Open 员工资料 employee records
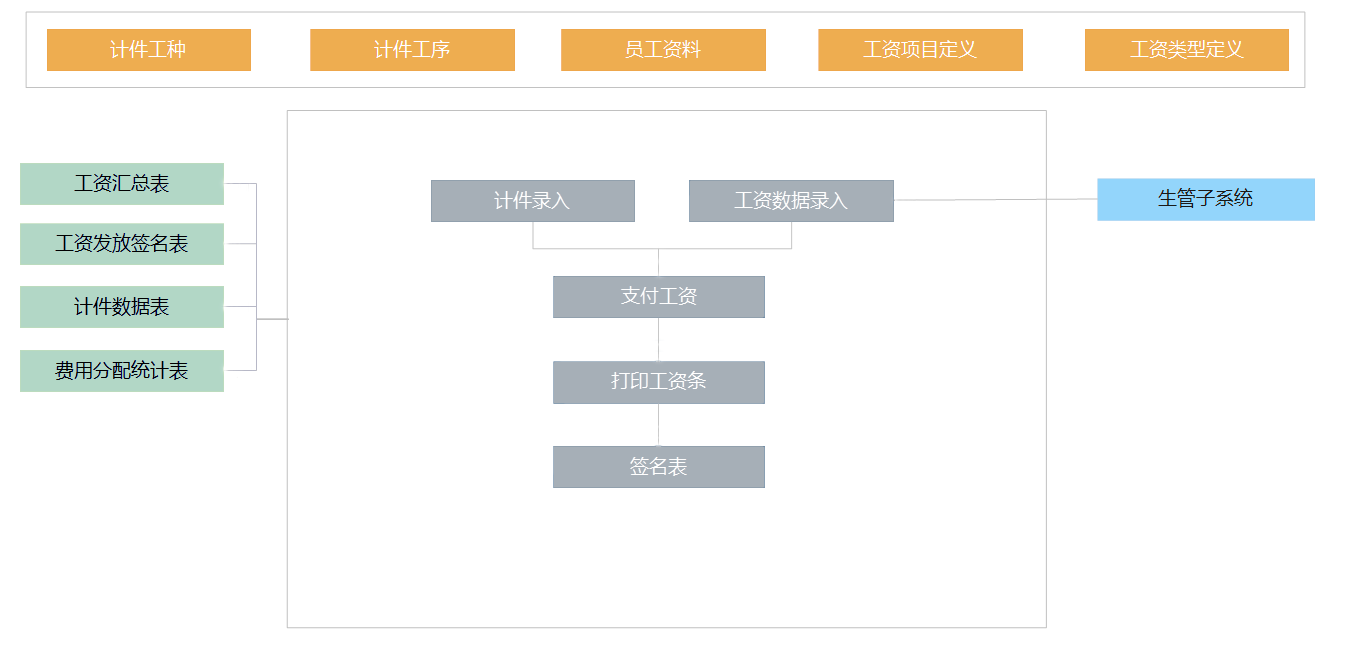 coord(663,50)
